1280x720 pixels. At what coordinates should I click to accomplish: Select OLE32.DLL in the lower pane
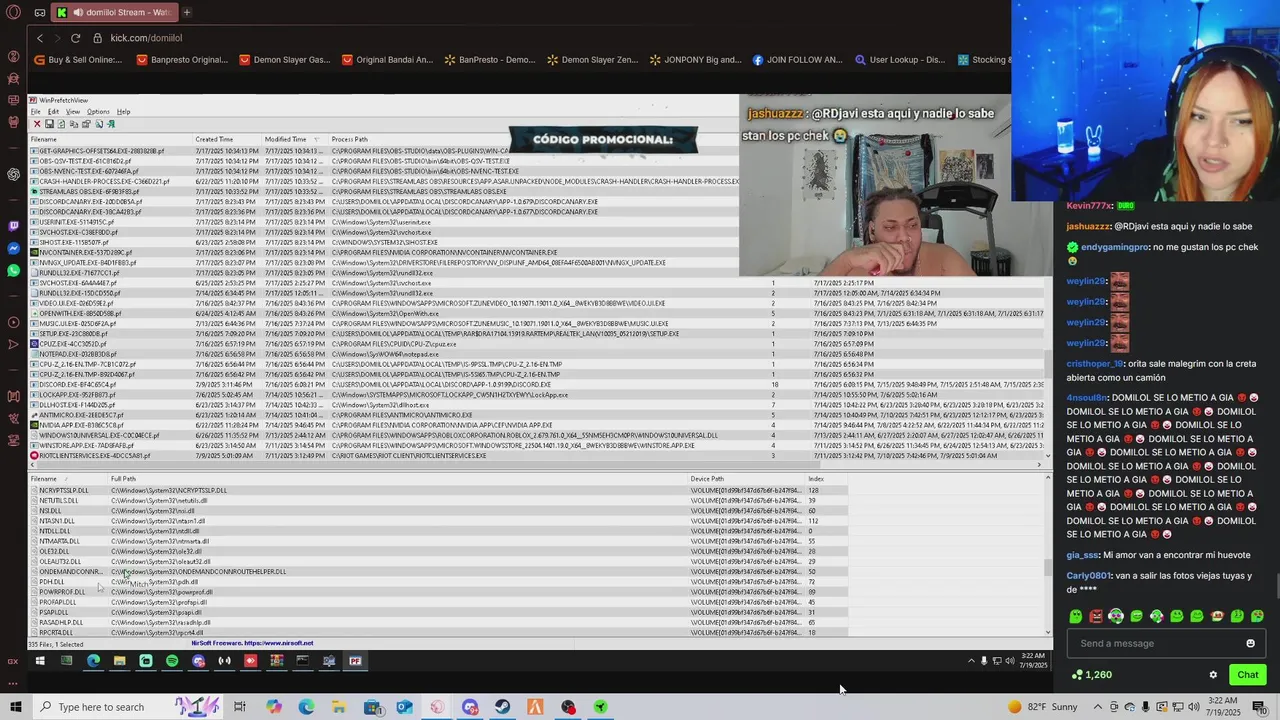pos(438,551)
